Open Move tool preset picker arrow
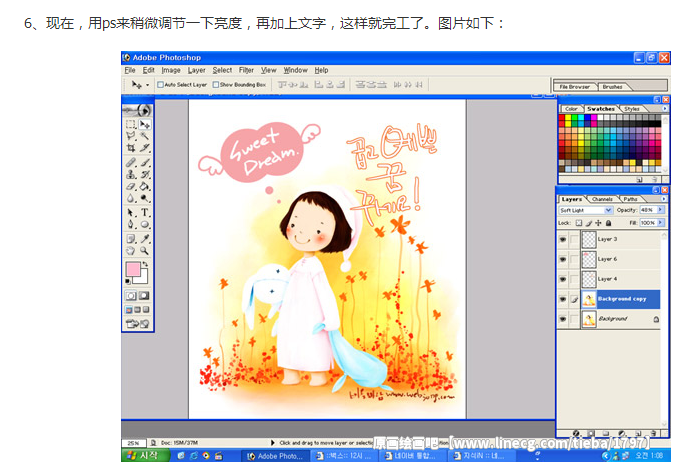The width and height of the screenshot is (691, 462). [147, 85]
